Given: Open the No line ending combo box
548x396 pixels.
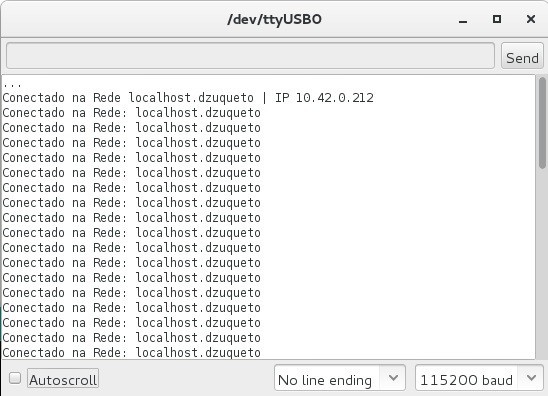Looking at the screenshot, I should 340,378.
